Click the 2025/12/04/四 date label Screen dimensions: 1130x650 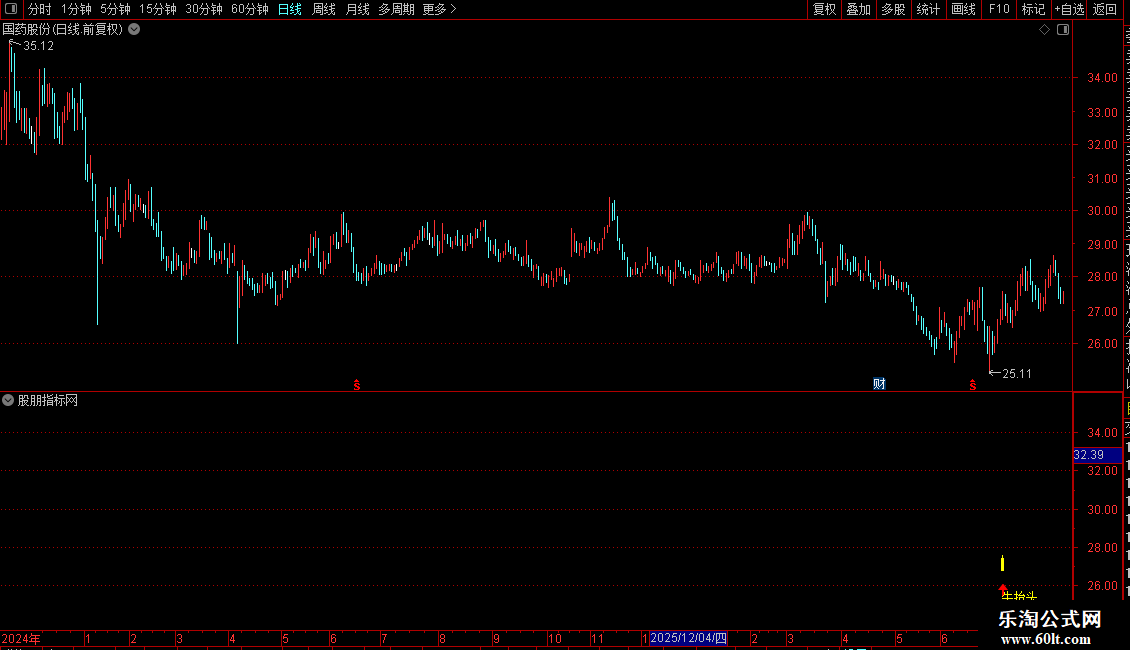coord(688,638)
